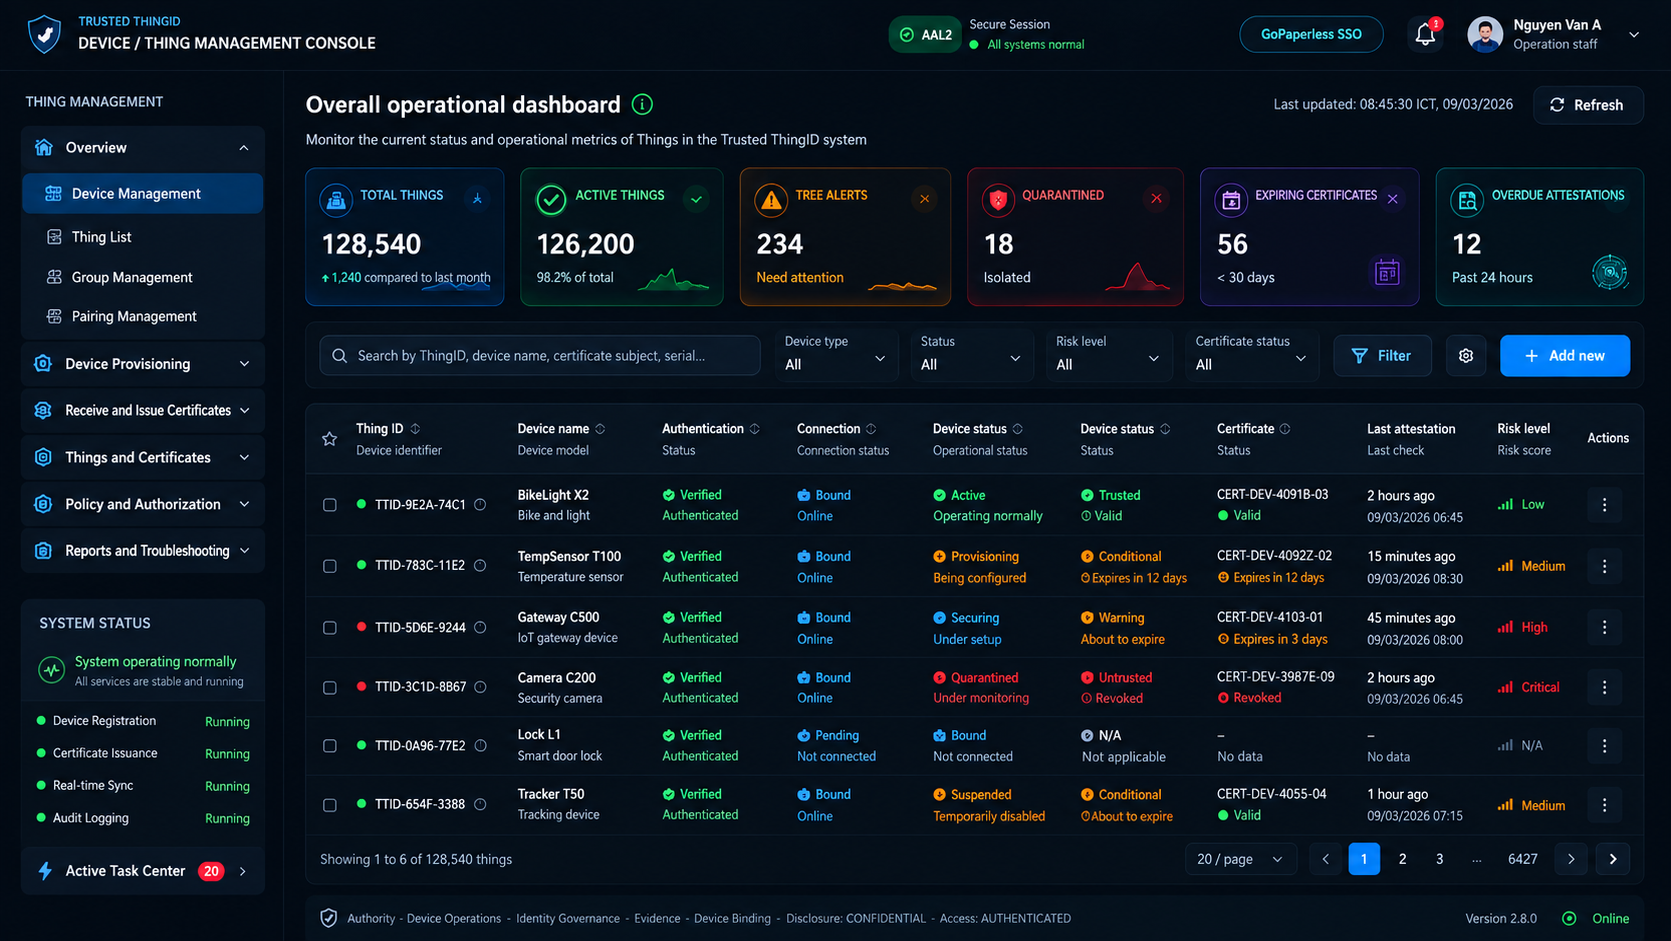Open the Device type dropdown

(835, 355)
